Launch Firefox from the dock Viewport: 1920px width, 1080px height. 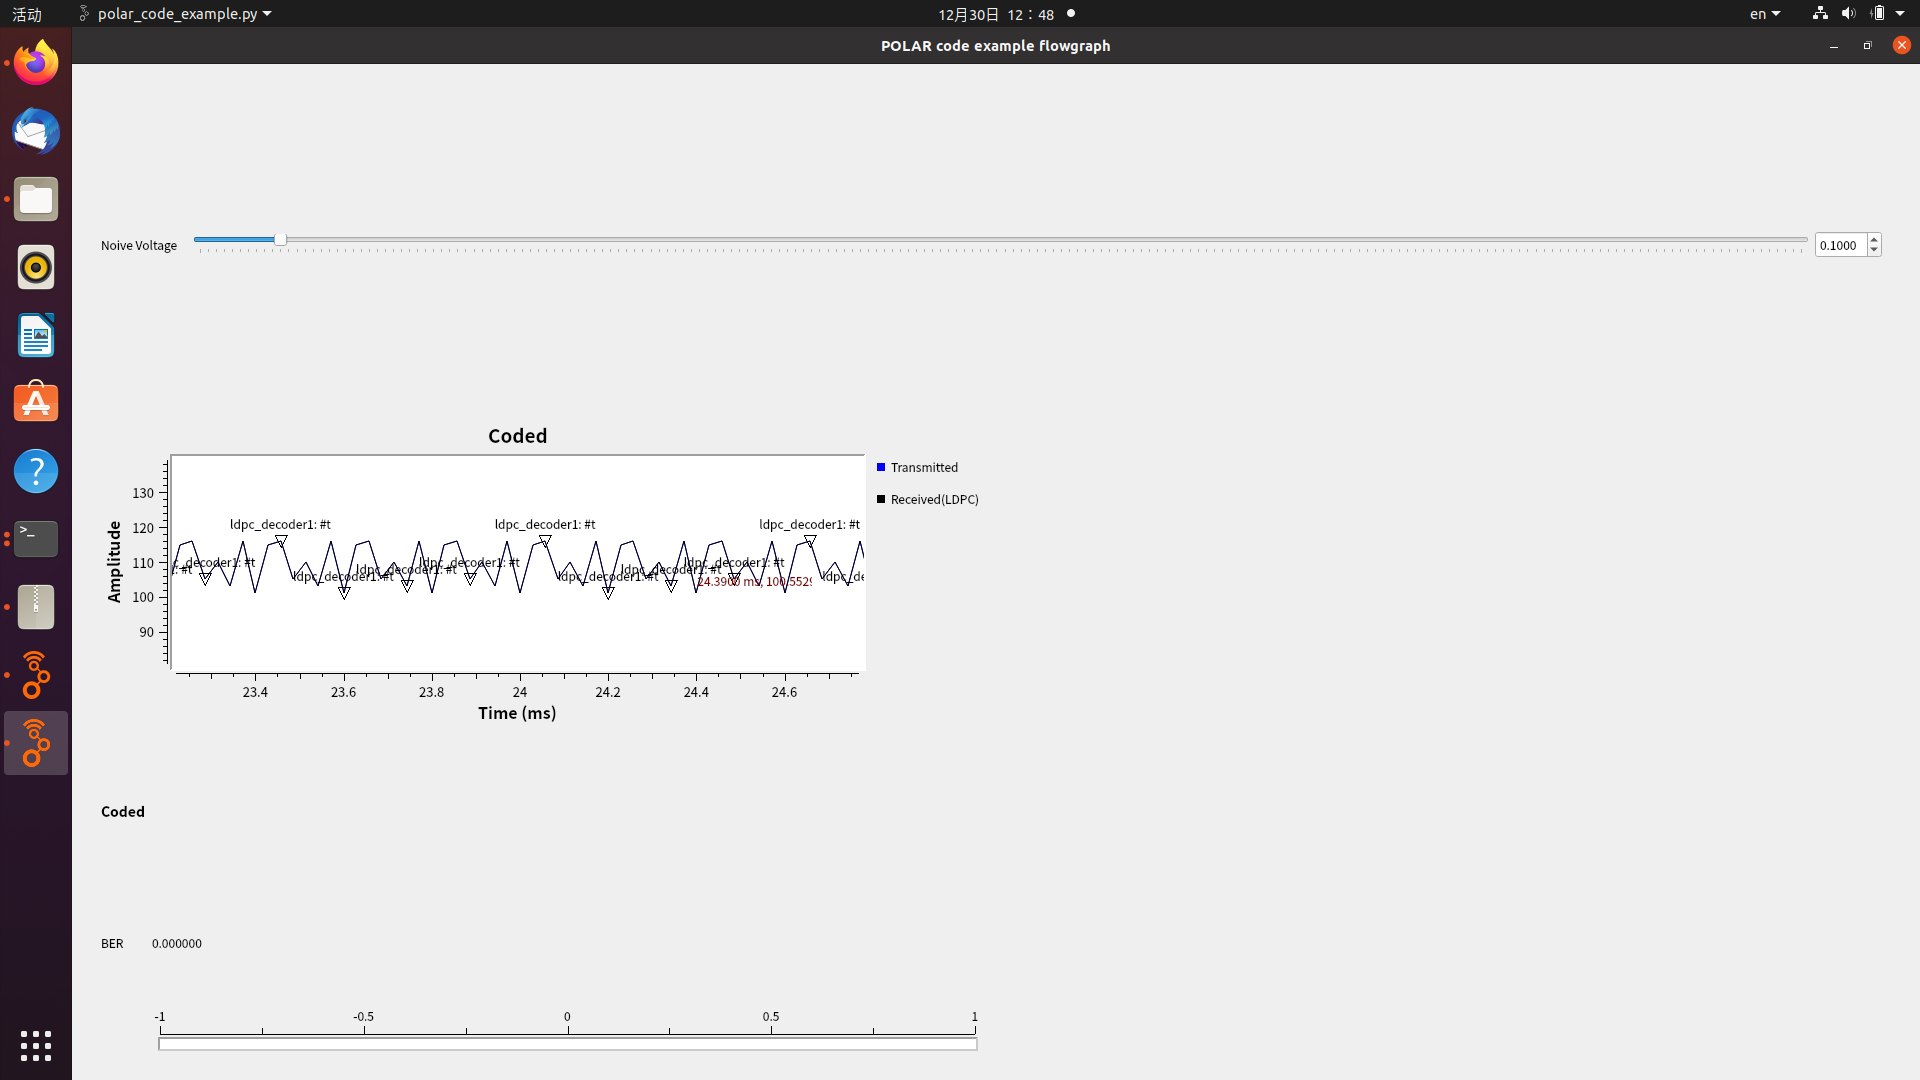click(x=35, y=61)
